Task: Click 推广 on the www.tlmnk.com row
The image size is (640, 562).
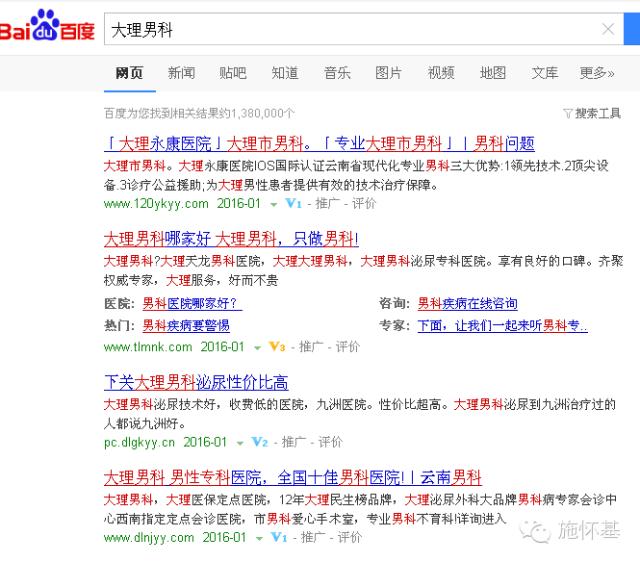Action: (x=311, y=347)
